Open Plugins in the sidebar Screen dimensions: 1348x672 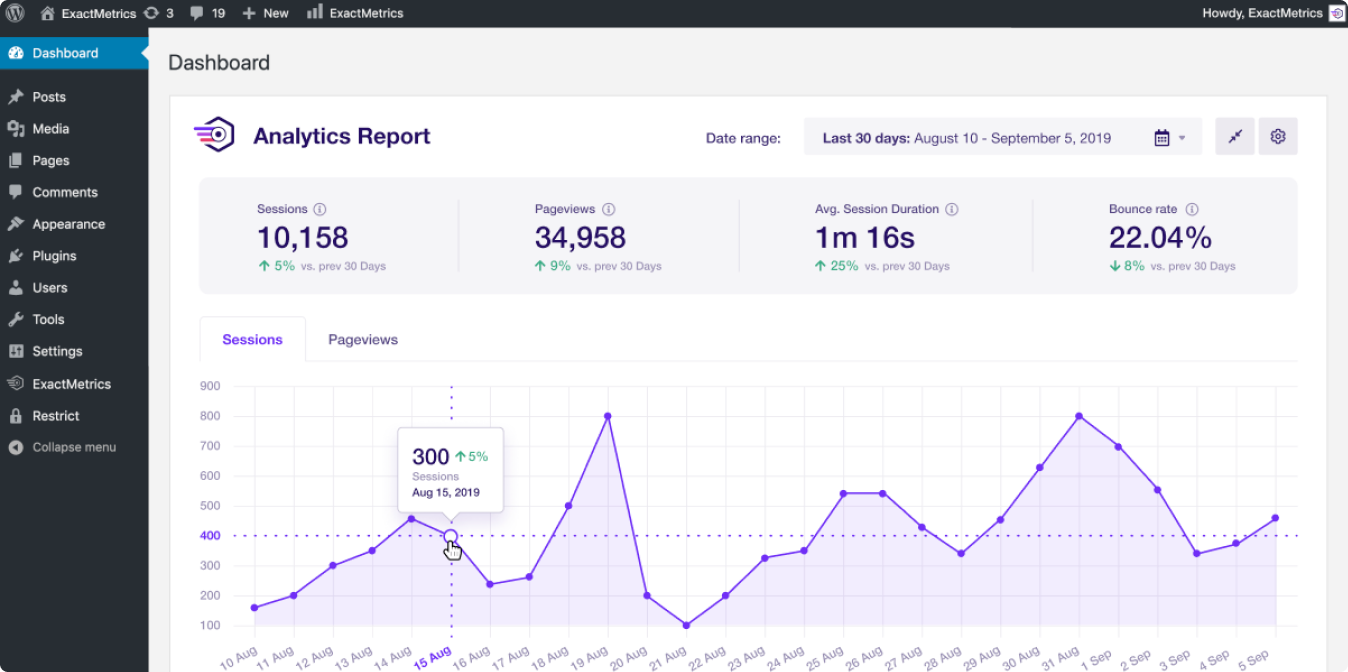pyautogui.click(x=54, y=256)
